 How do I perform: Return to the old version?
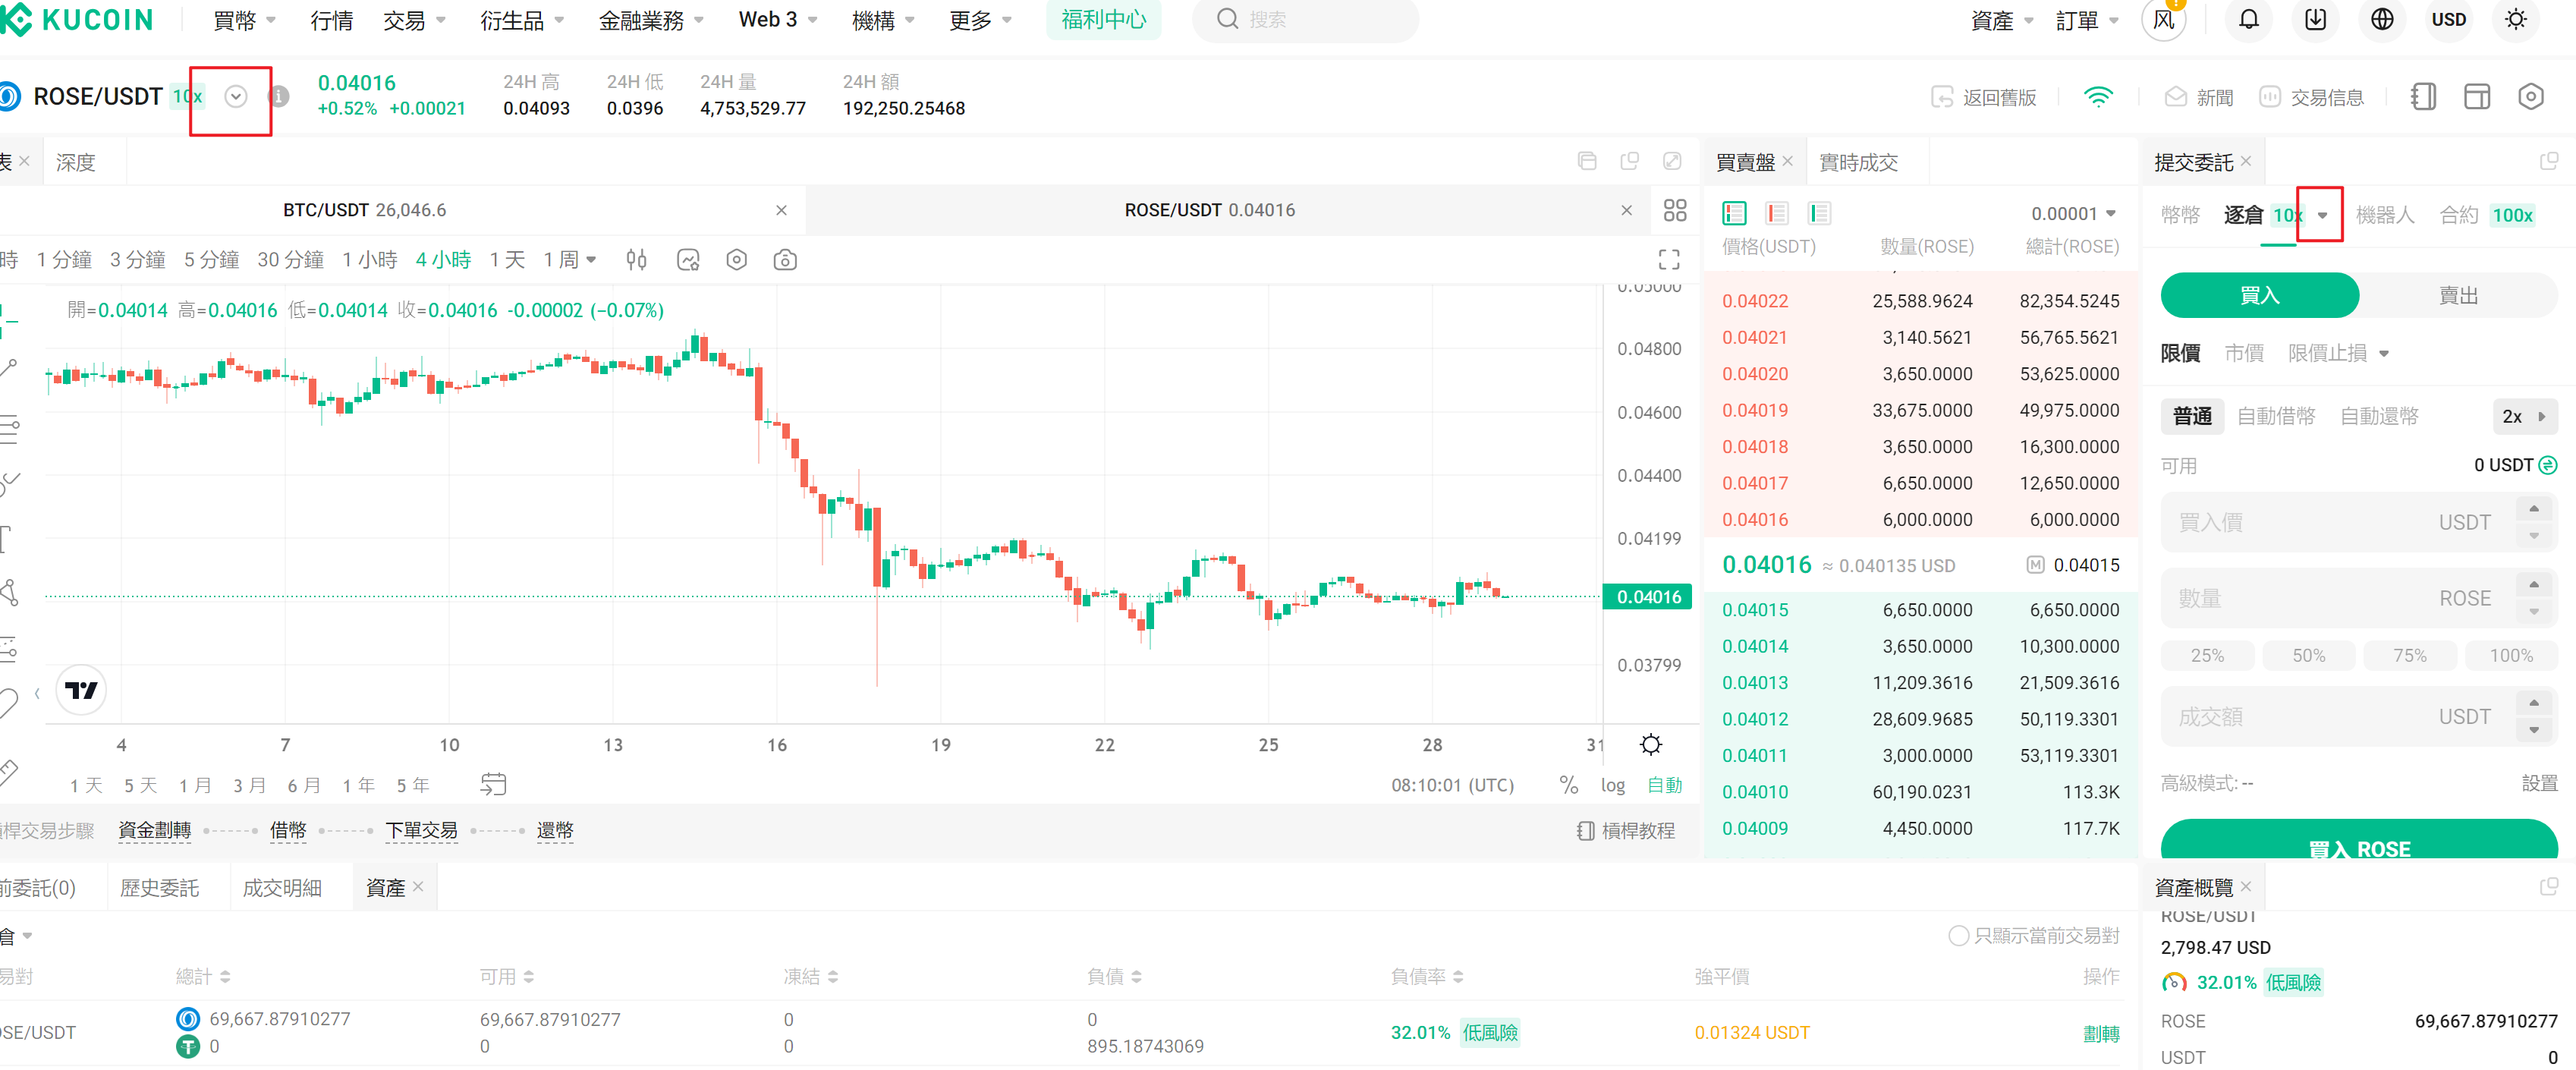coord(1983,97)
